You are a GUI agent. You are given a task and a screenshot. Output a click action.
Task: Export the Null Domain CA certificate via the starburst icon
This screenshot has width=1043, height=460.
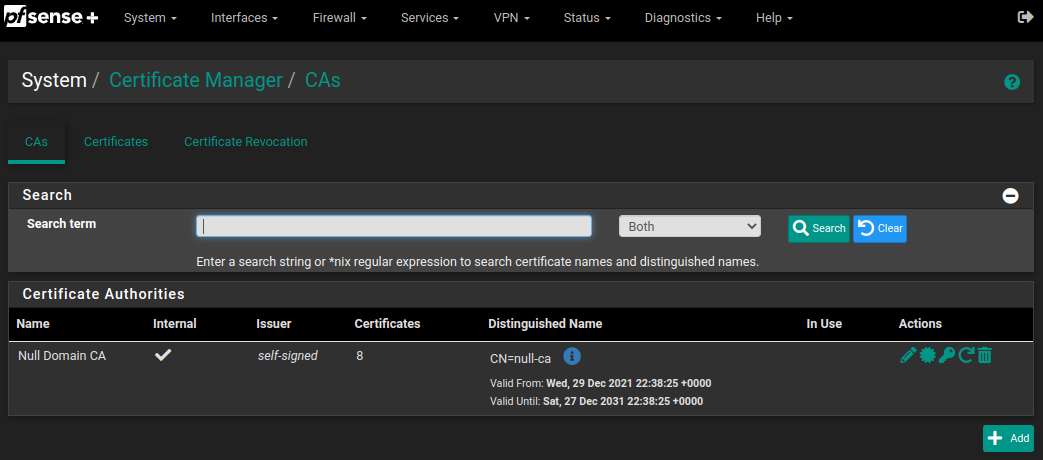927,356
